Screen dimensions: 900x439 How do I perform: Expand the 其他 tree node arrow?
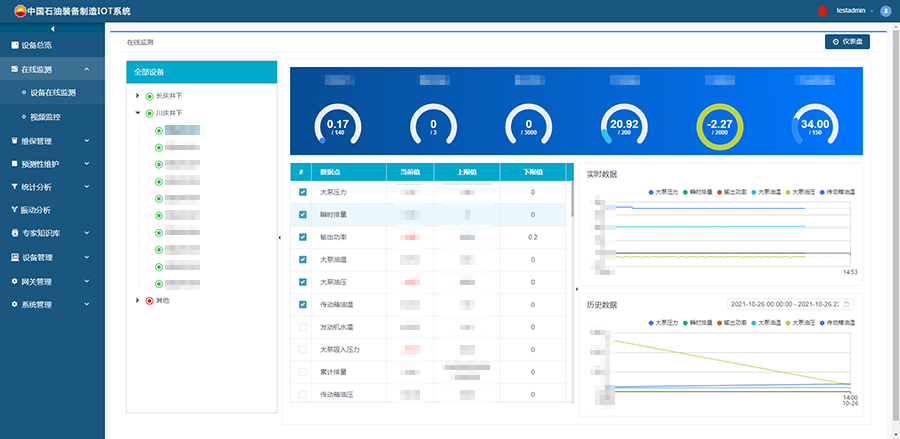(x=137, y=300)
